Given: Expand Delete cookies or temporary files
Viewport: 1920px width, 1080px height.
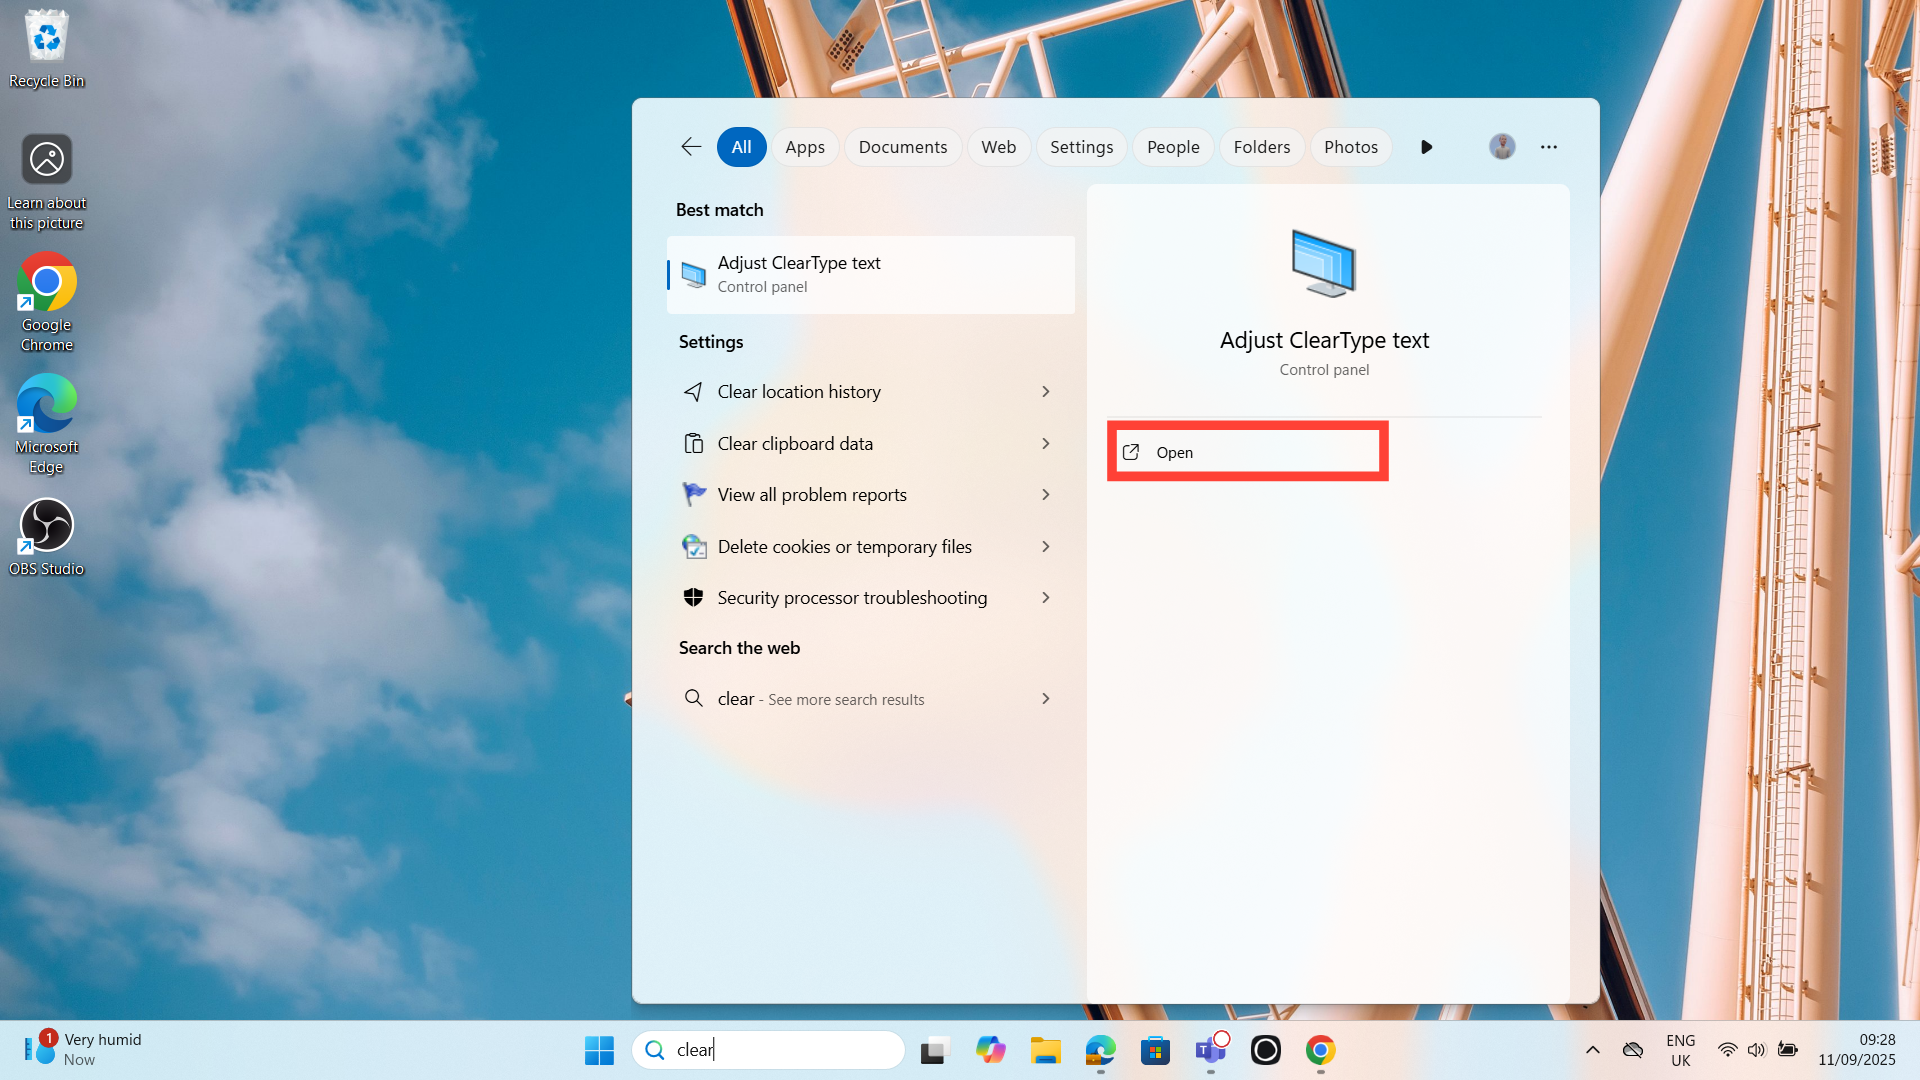Looking at the screenshot, I should pos(1045,546).
